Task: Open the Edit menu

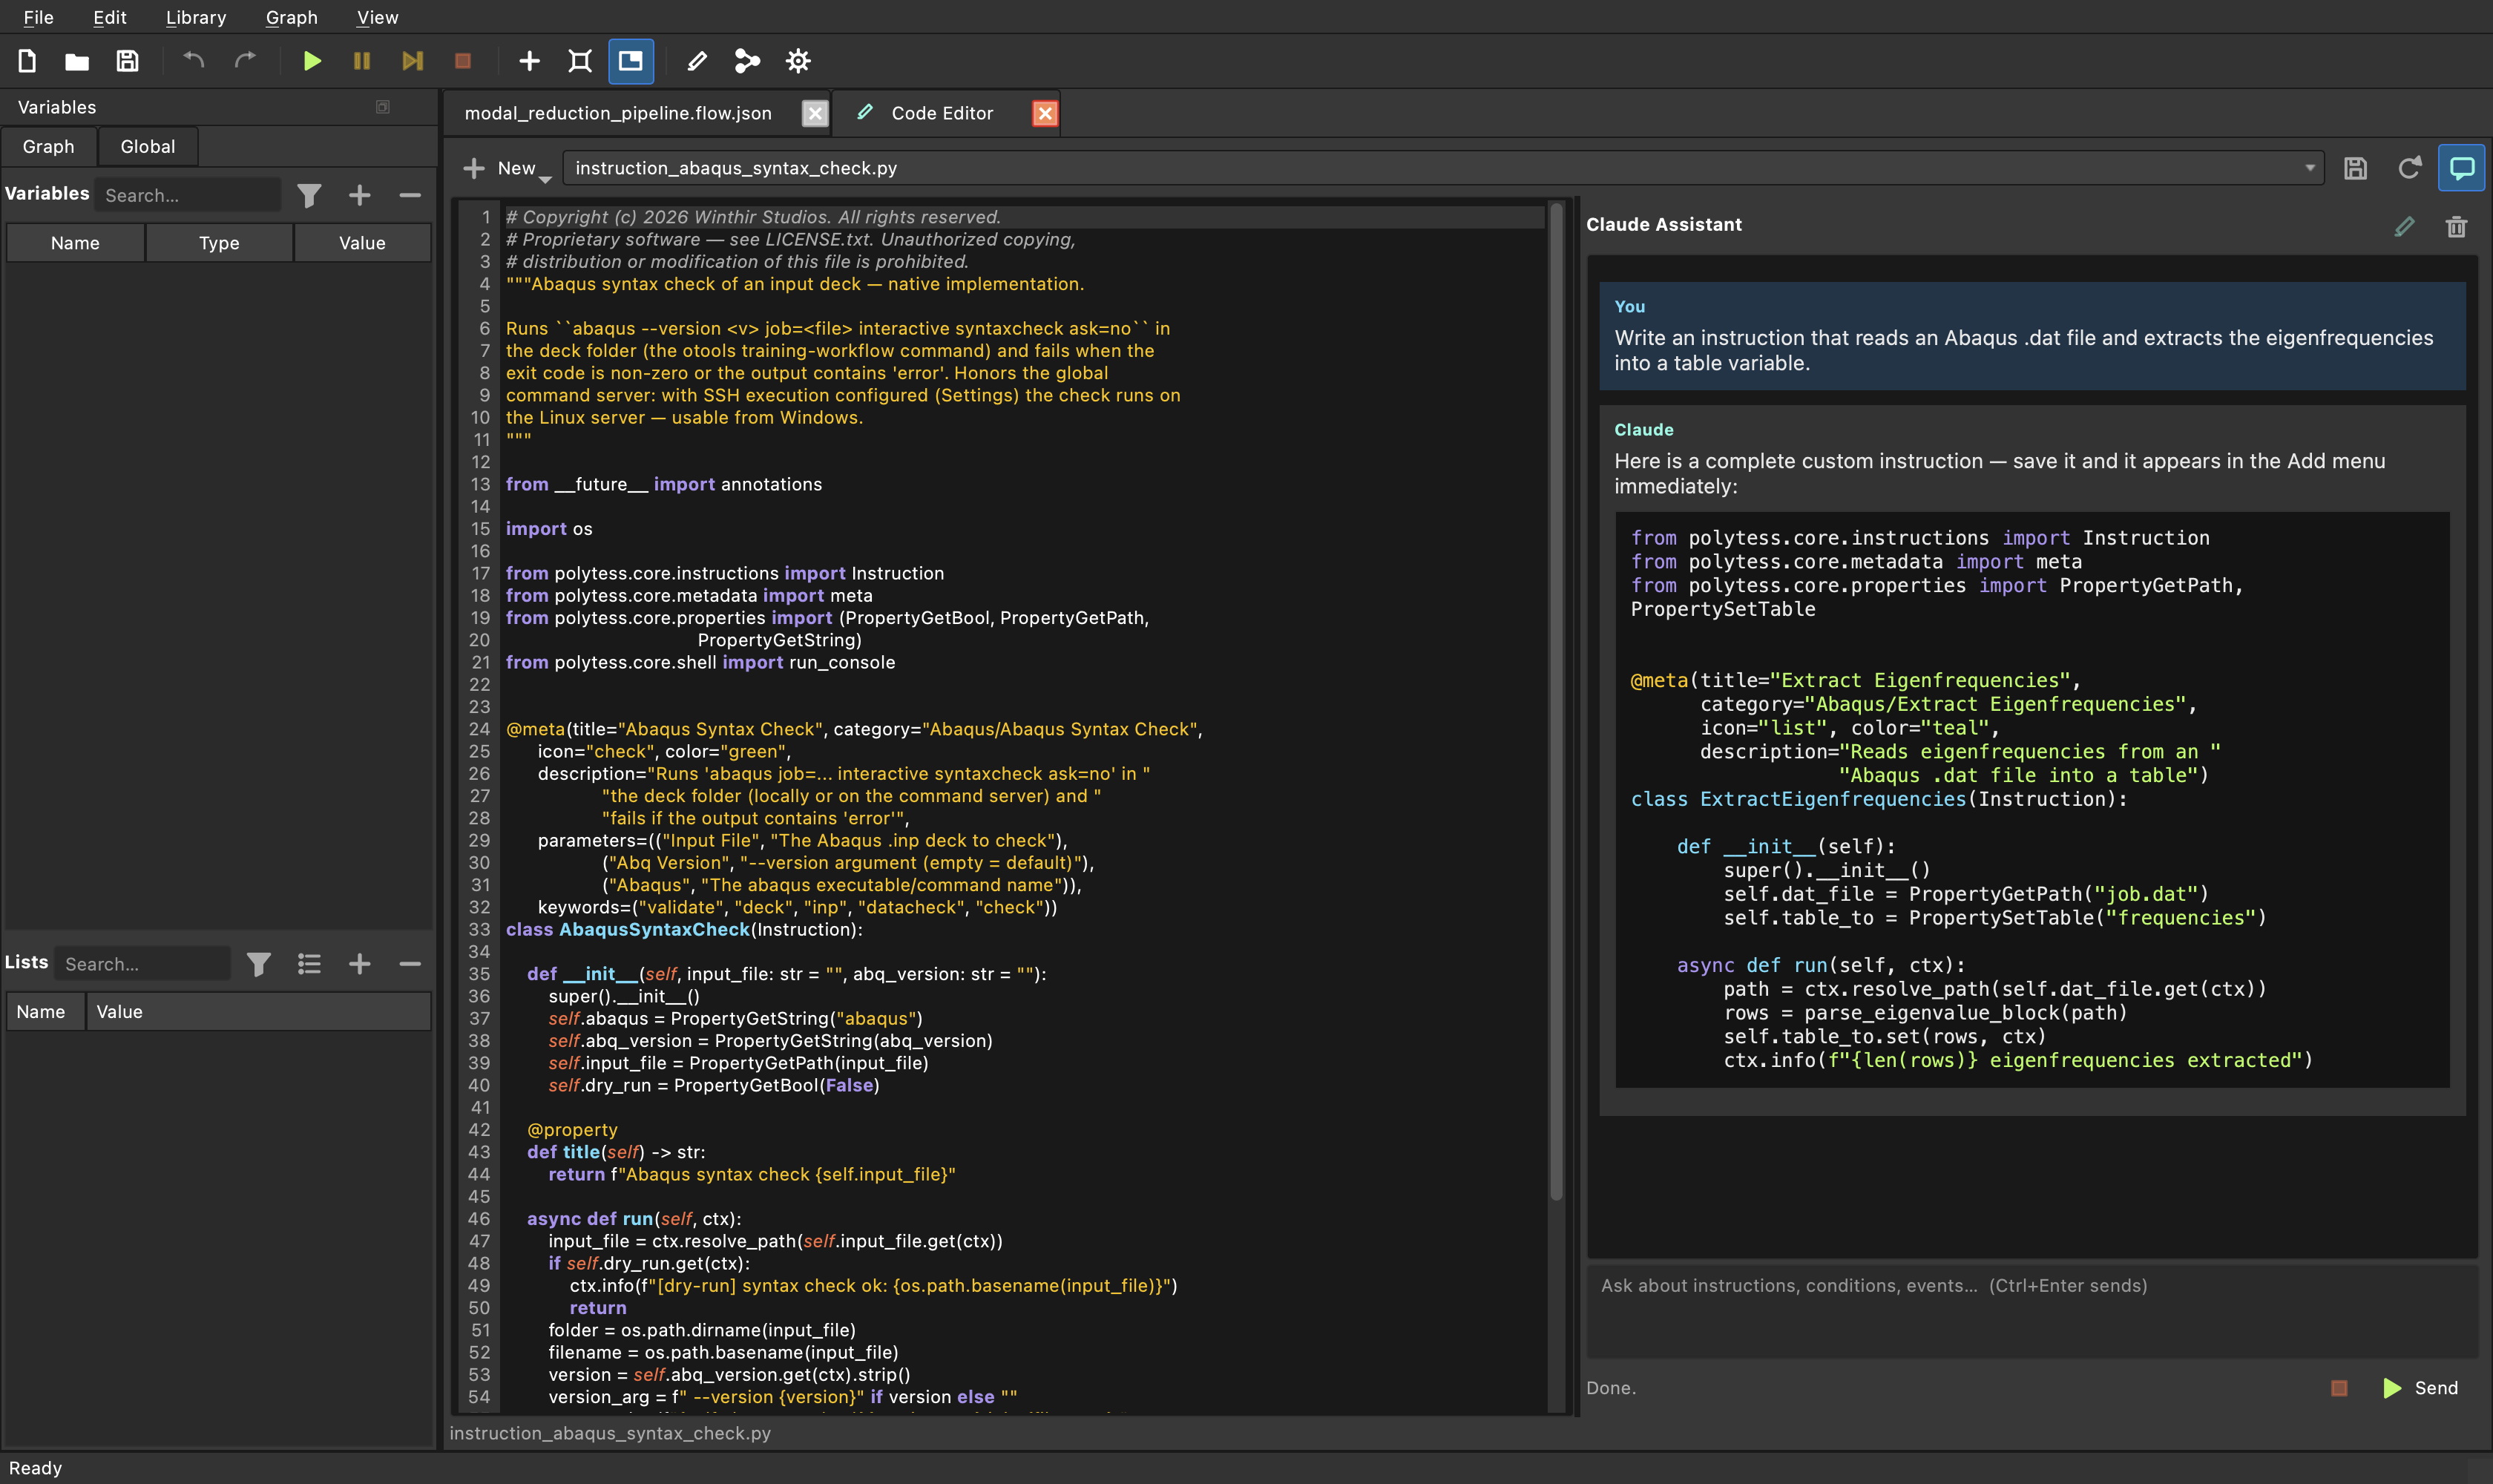Action: pos(110,17)
